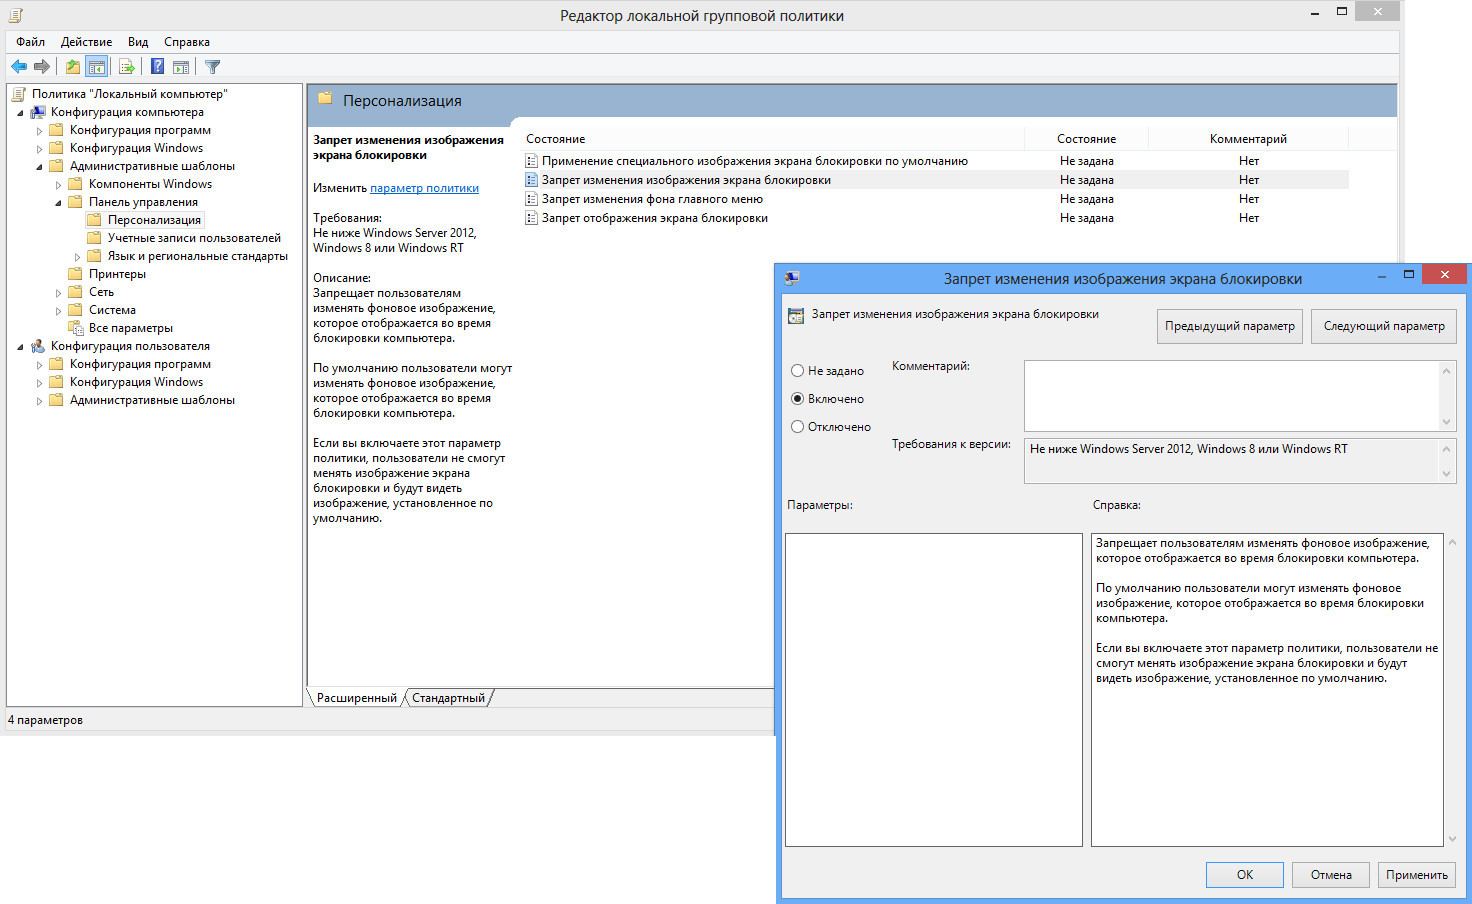Open Help via the blue question mark icon
The image size is (1472, 904).
click(157, 67)
